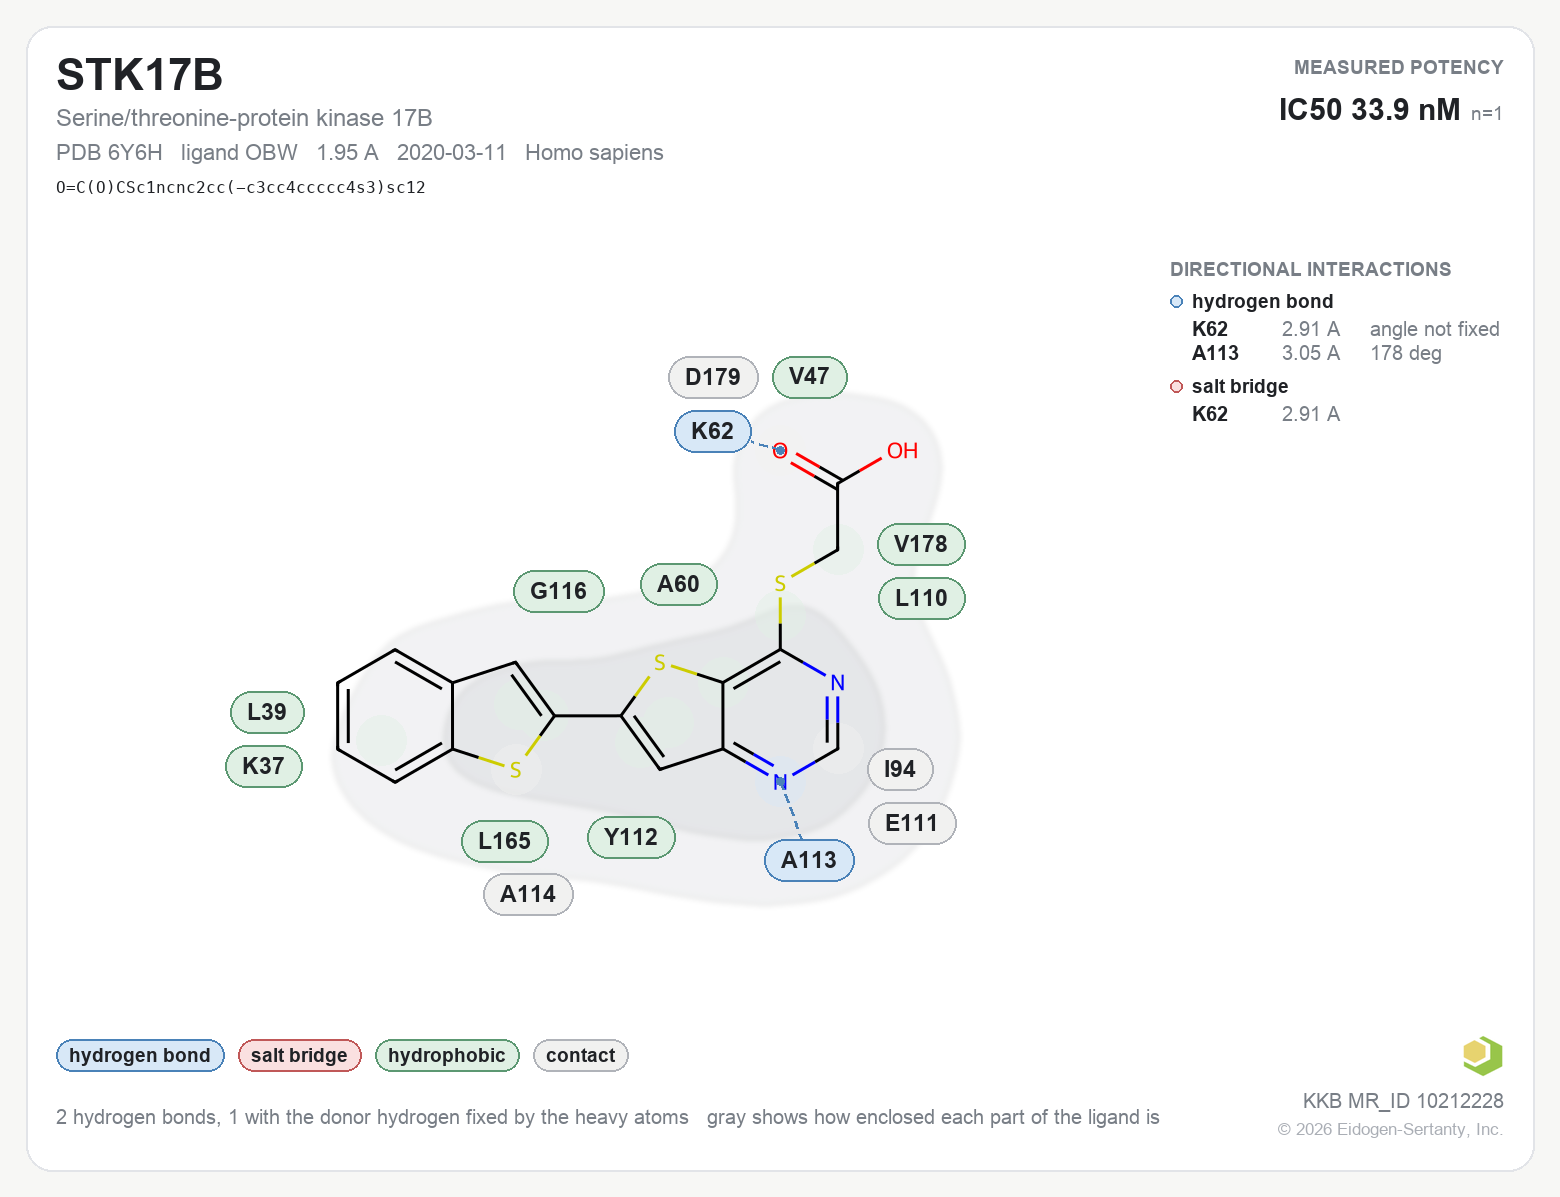Click the hydrogen bond blue circle marker
Viewport: 1560px width, 1197px height.
1176,302
